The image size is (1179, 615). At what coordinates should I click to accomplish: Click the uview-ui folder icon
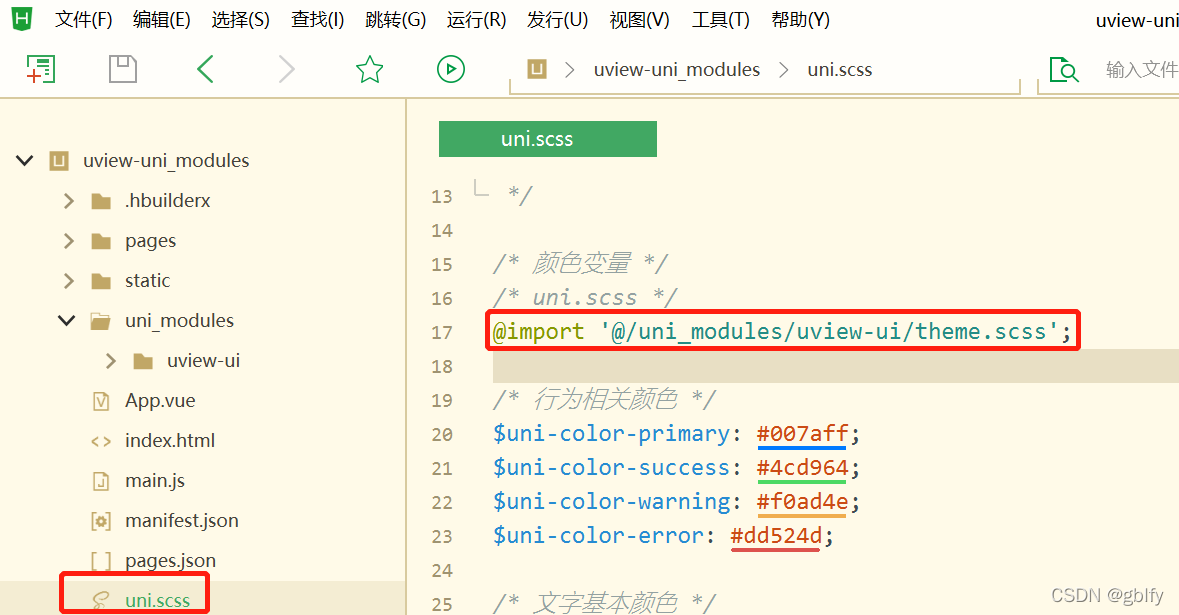(143, 361)
